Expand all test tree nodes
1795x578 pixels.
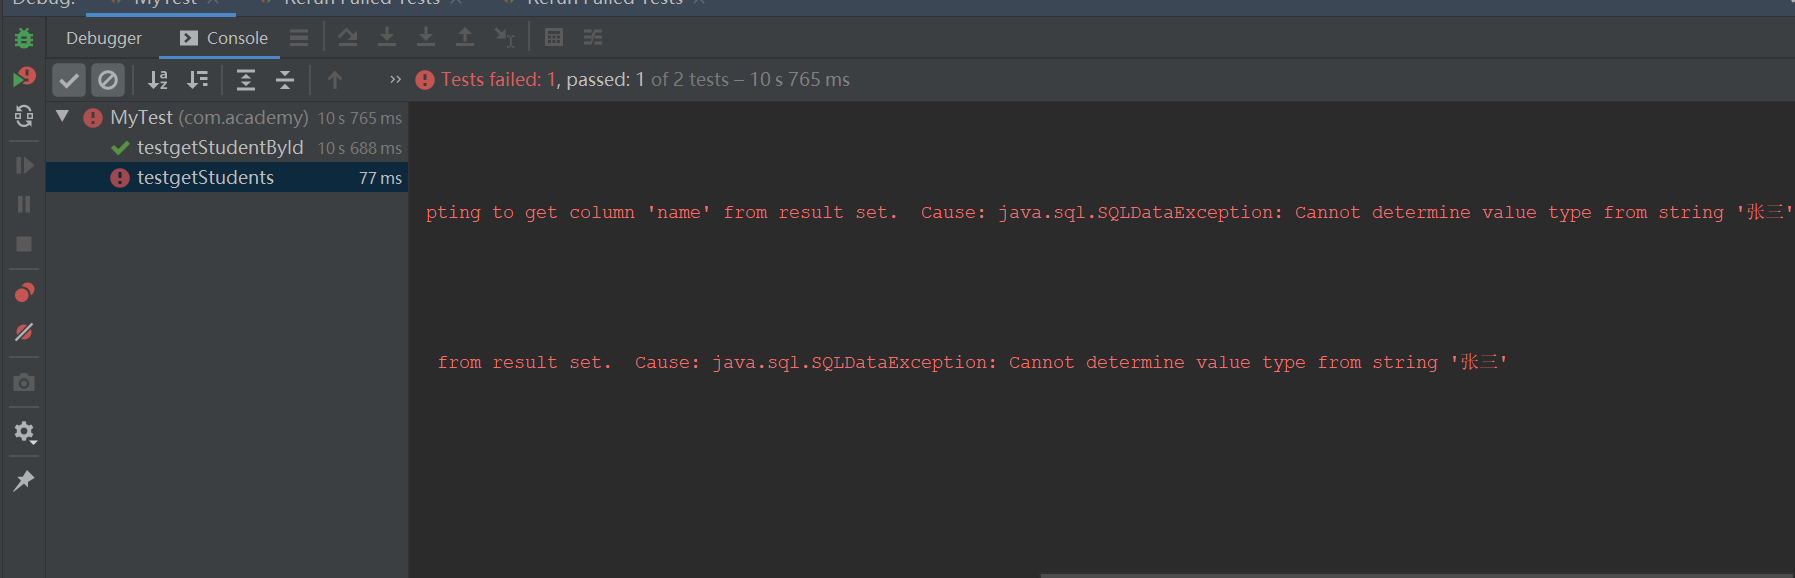pyautogui.click(x=246, y=80)
